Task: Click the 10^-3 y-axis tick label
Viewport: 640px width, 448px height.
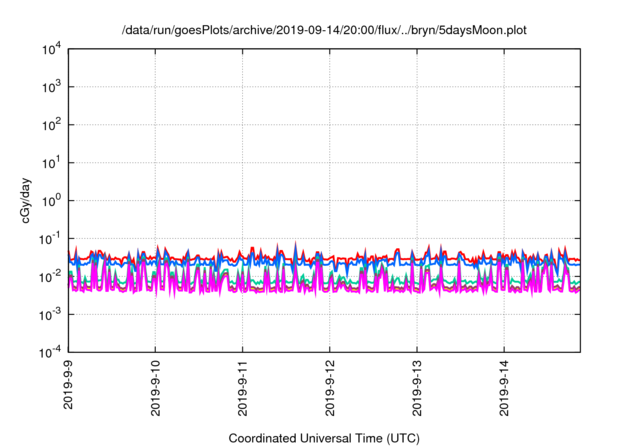Action: pos(50,315)
